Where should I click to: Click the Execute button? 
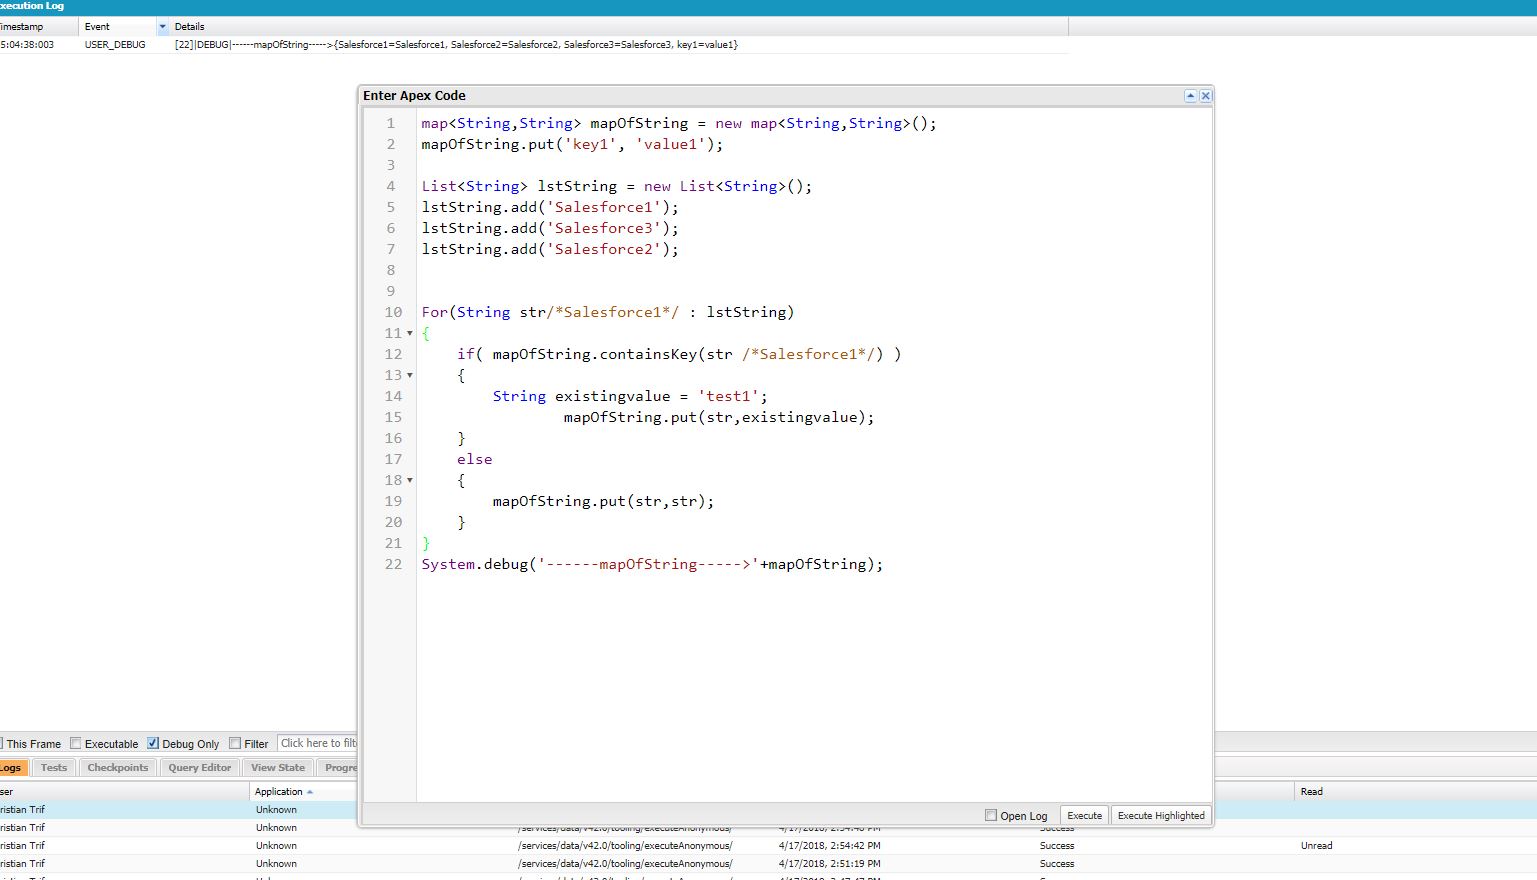pyautogui.click(x=1084, y=816)
